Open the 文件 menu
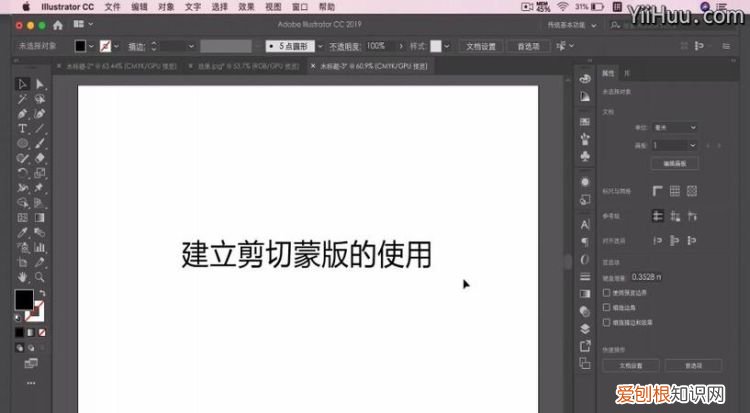Screen dimensions: 750x413 (112, 7)
